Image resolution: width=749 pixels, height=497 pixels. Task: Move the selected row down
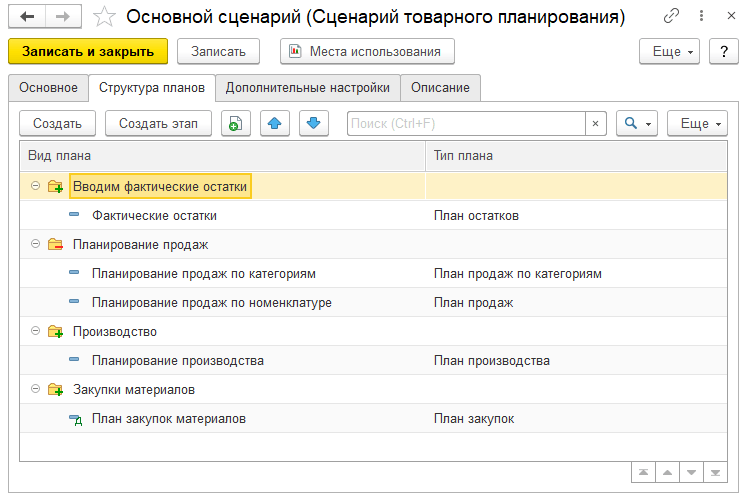pyautogui.click(x=313, y=123)
